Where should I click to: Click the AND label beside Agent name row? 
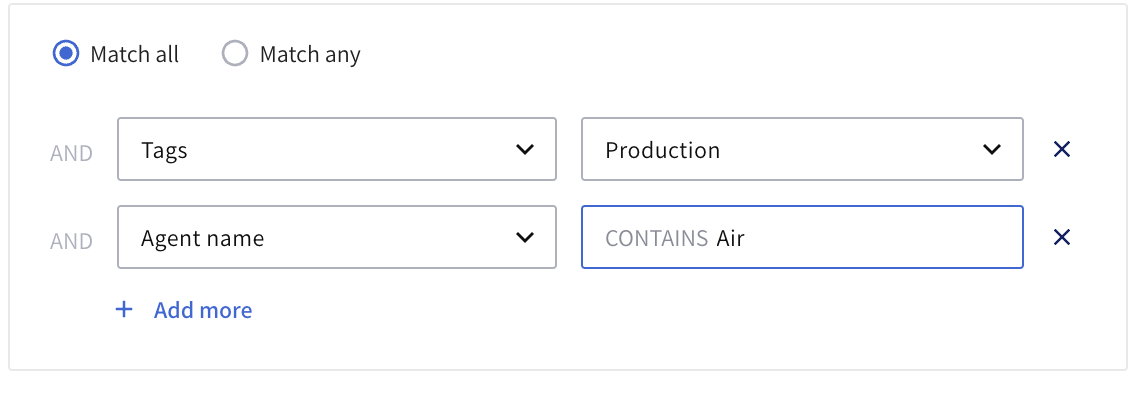[x=72, y=241]
